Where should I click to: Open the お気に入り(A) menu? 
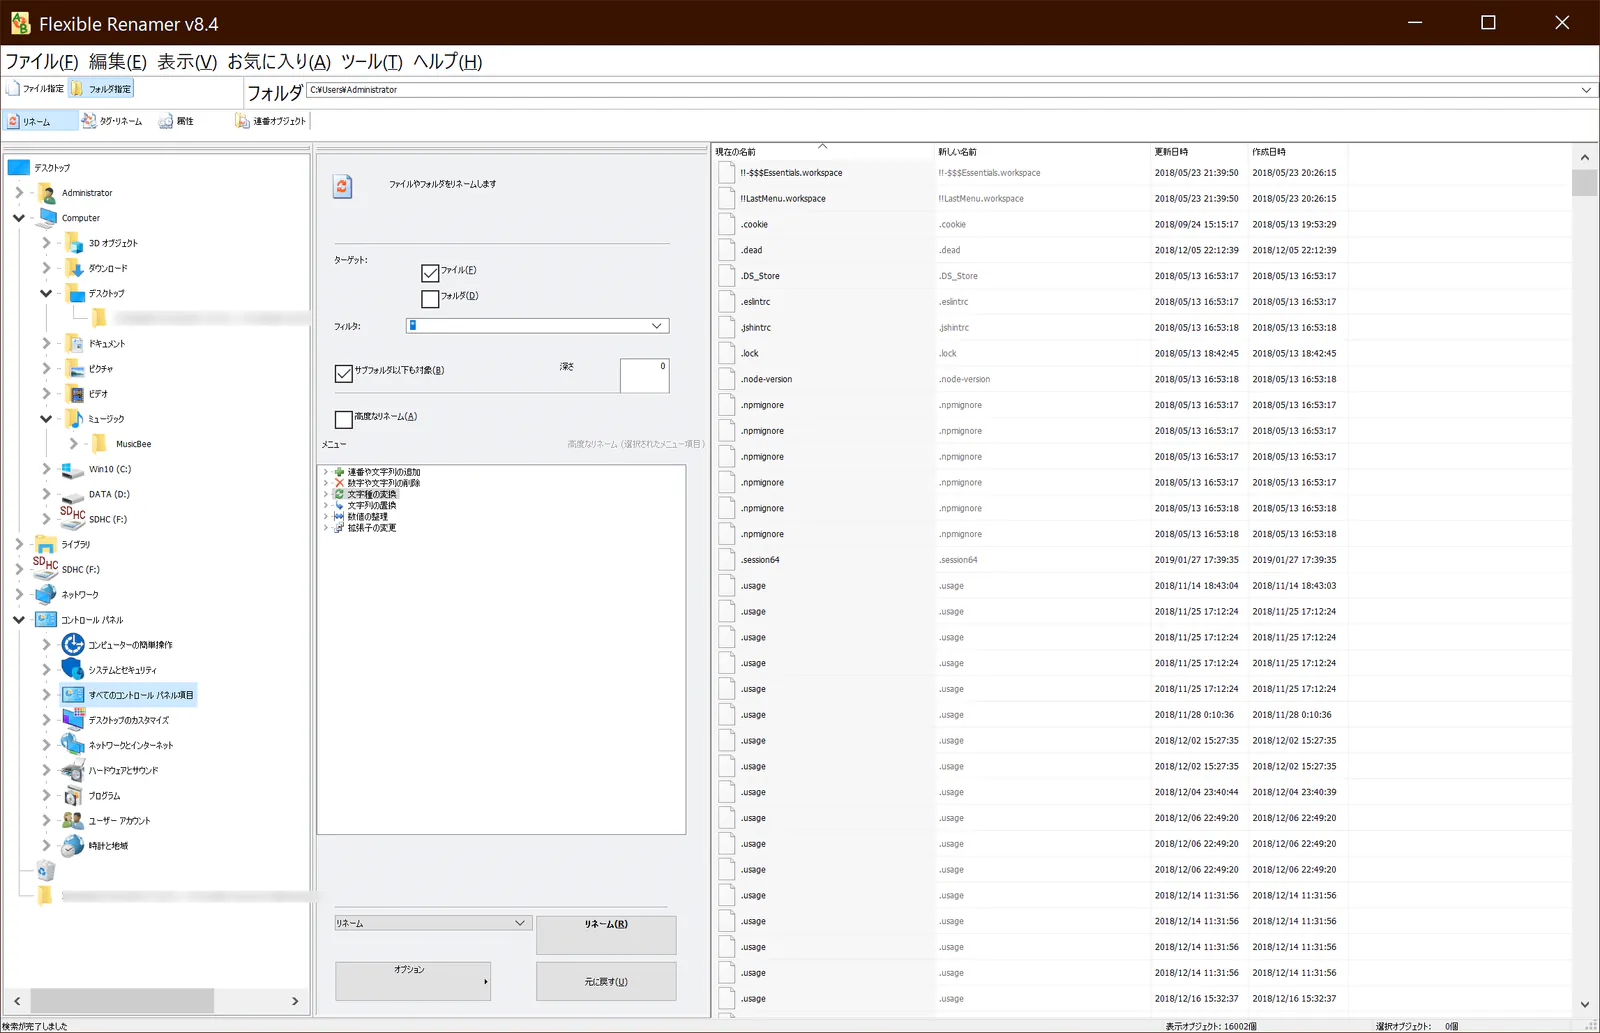[x=279, y=62]
